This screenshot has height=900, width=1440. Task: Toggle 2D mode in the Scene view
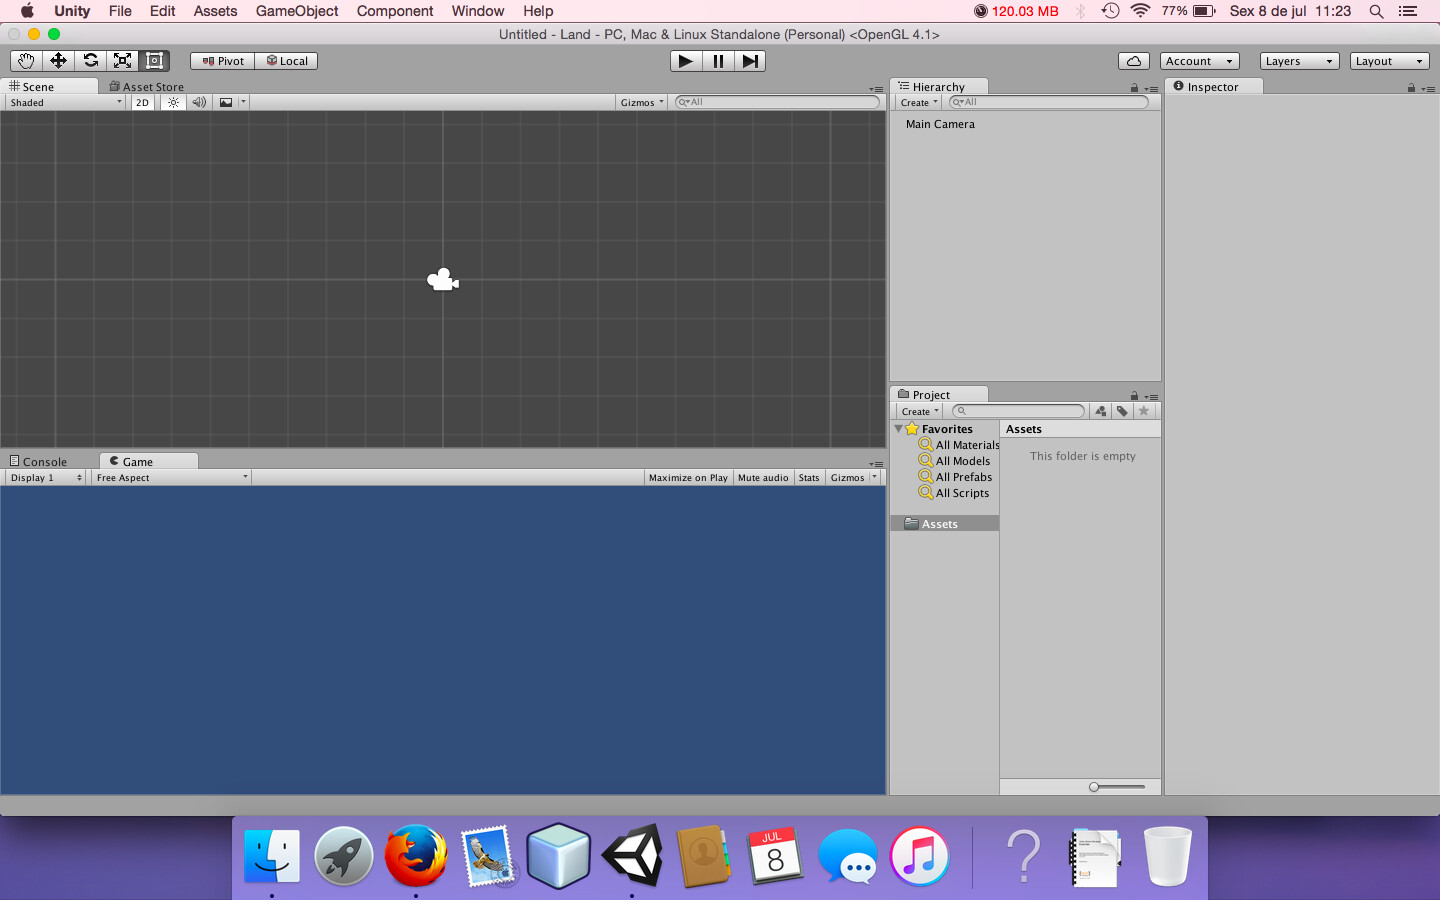(x=142, y=101)
